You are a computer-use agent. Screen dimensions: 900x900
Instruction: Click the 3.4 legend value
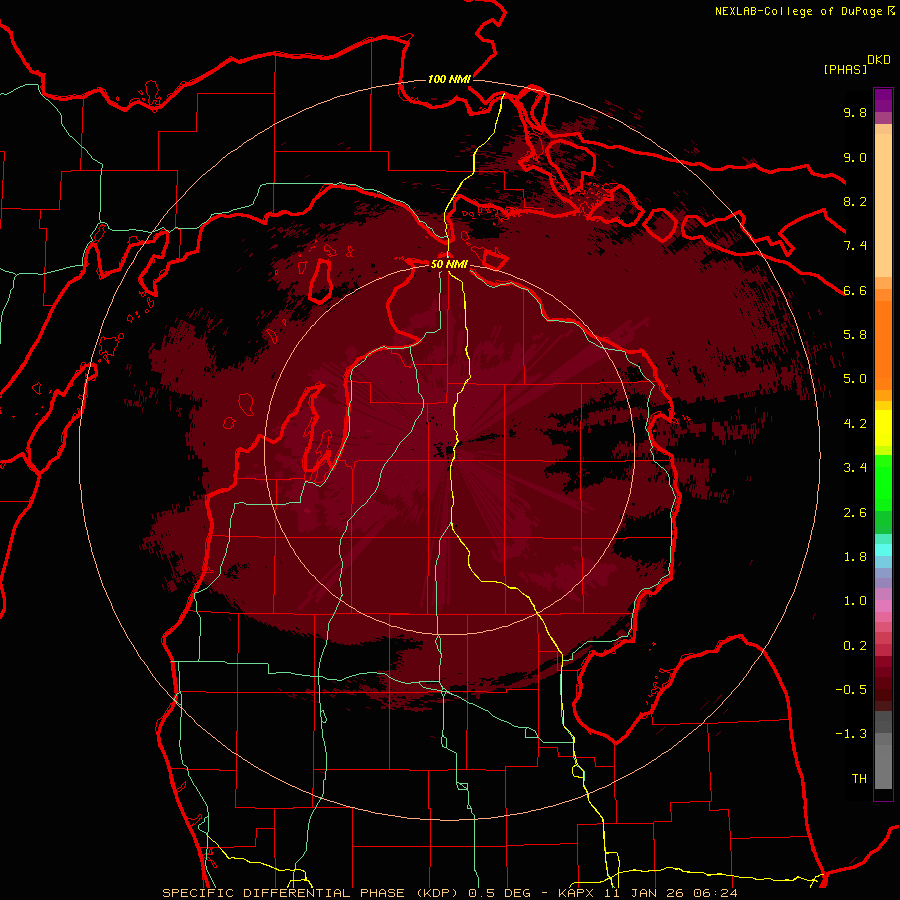tap(855, 468)
